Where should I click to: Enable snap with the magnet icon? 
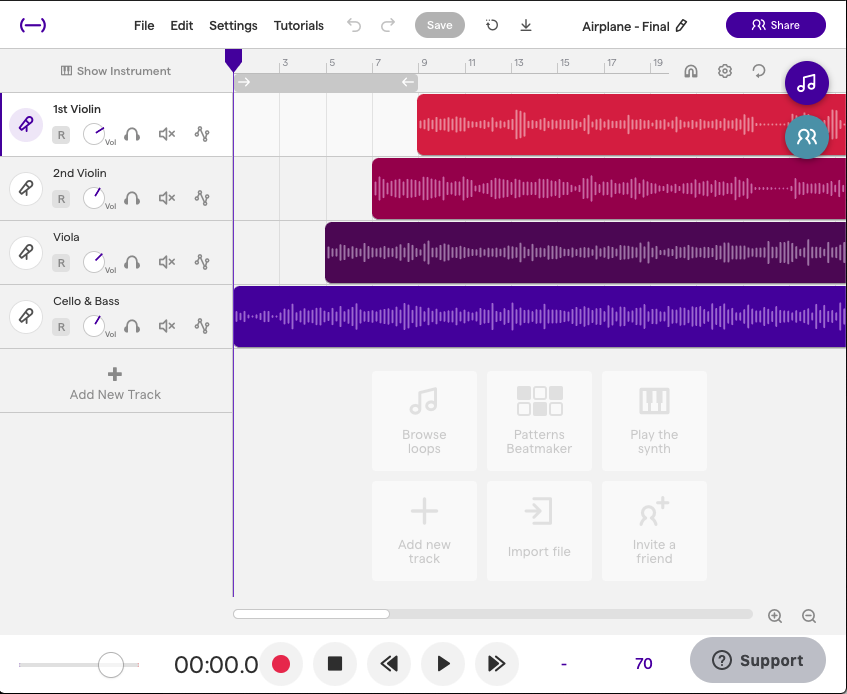coord(691,71)
